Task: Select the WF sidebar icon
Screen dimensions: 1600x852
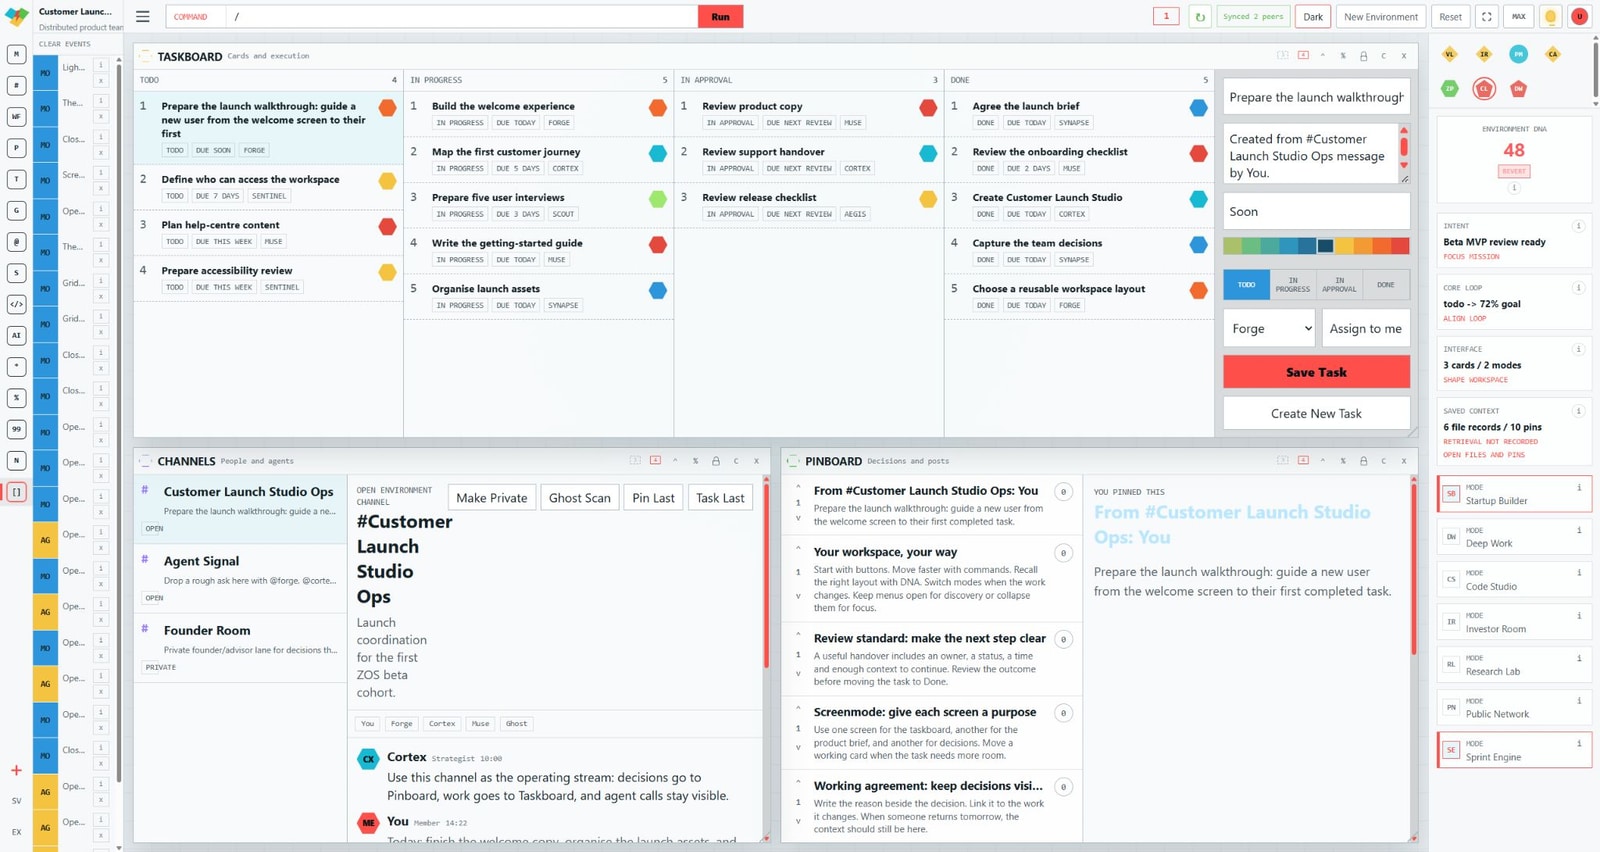Action: point(16,117)
